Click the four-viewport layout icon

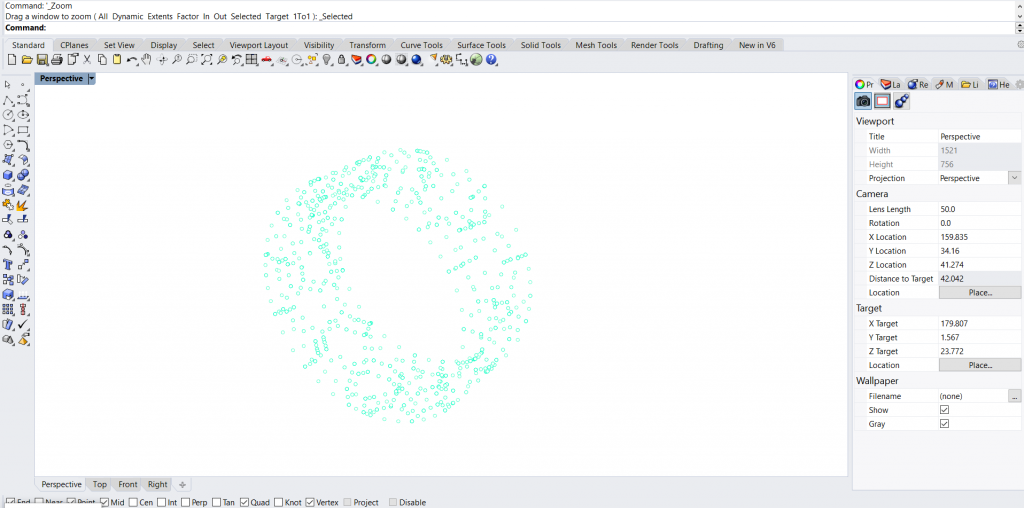coord(251,59)
